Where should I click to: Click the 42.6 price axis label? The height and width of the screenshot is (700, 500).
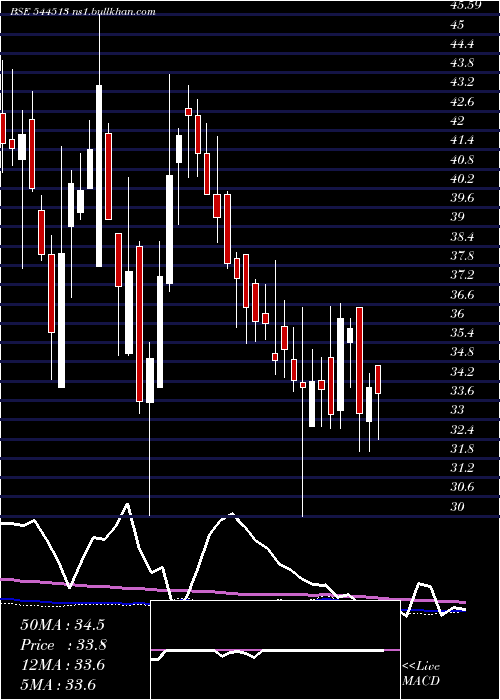click(x=462, y=102)
